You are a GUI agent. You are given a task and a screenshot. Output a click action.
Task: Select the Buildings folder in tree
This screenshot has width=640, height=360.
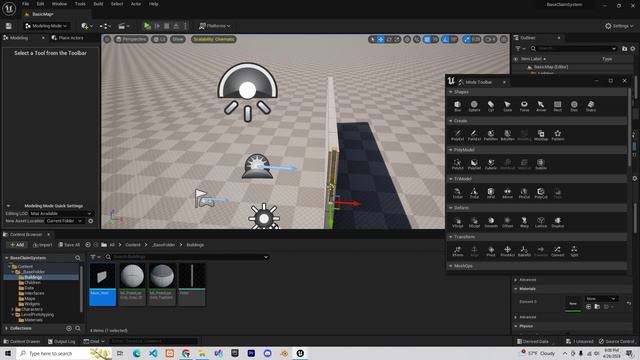pos(33,277)
